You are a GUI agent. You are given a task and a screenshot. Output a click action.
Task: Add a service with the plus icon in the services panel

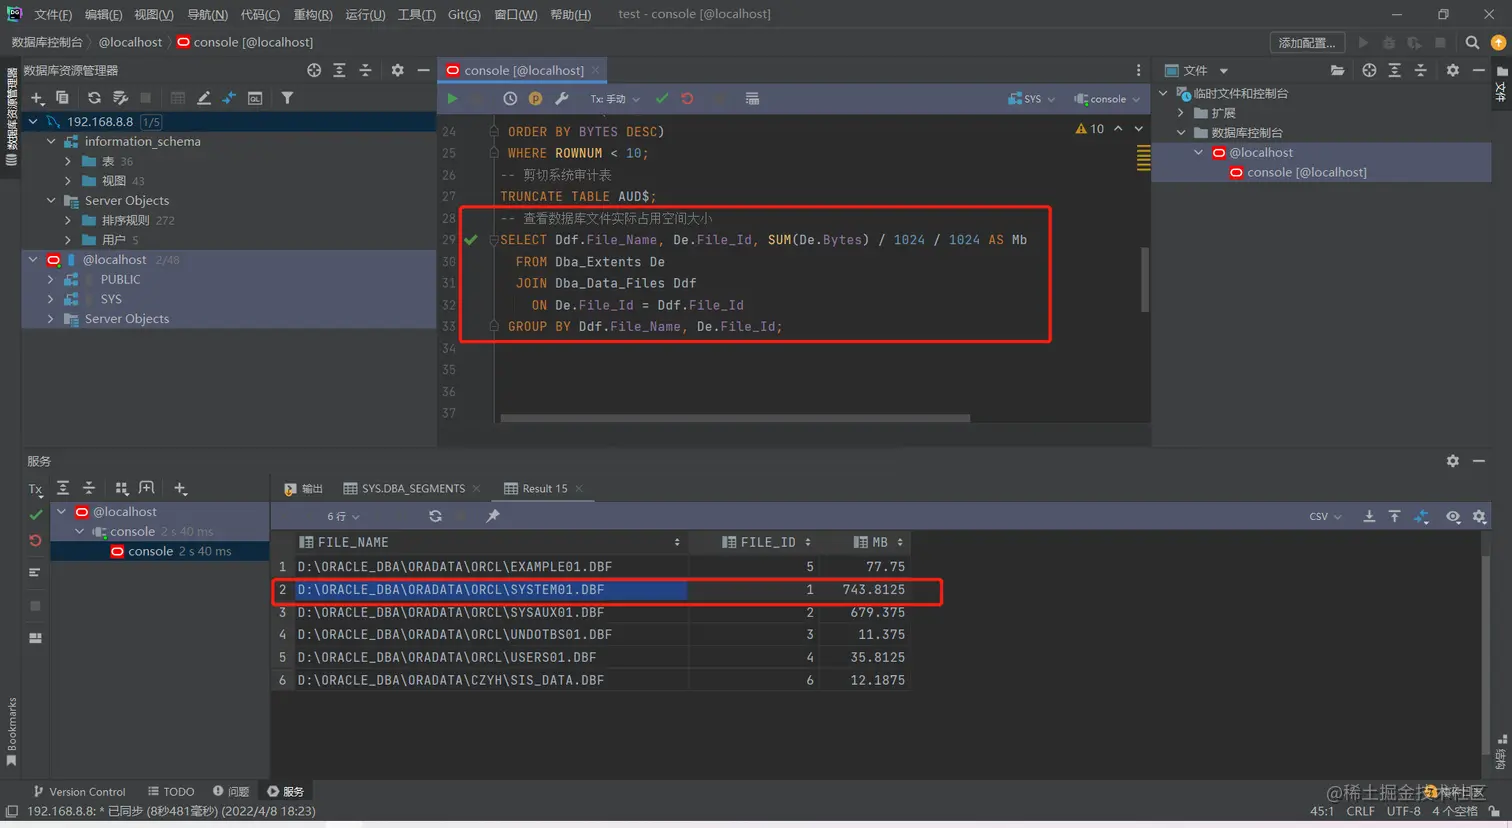pyautogui.click(x=180, y=488)
